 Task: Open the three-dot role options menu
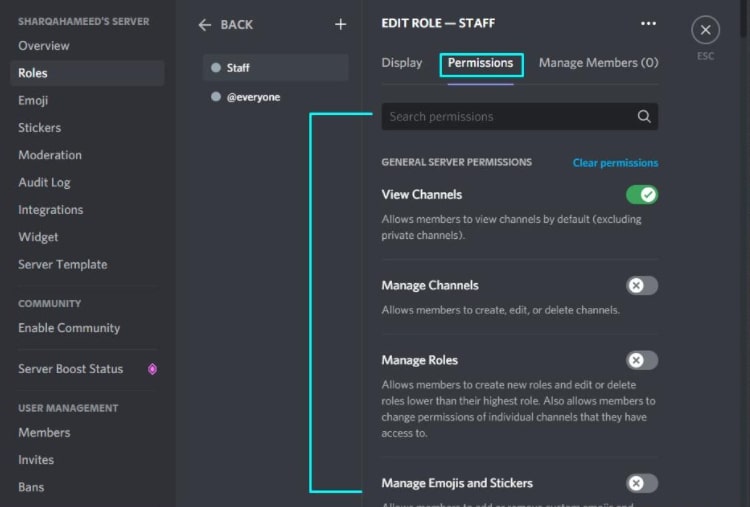tap(648, 23)
